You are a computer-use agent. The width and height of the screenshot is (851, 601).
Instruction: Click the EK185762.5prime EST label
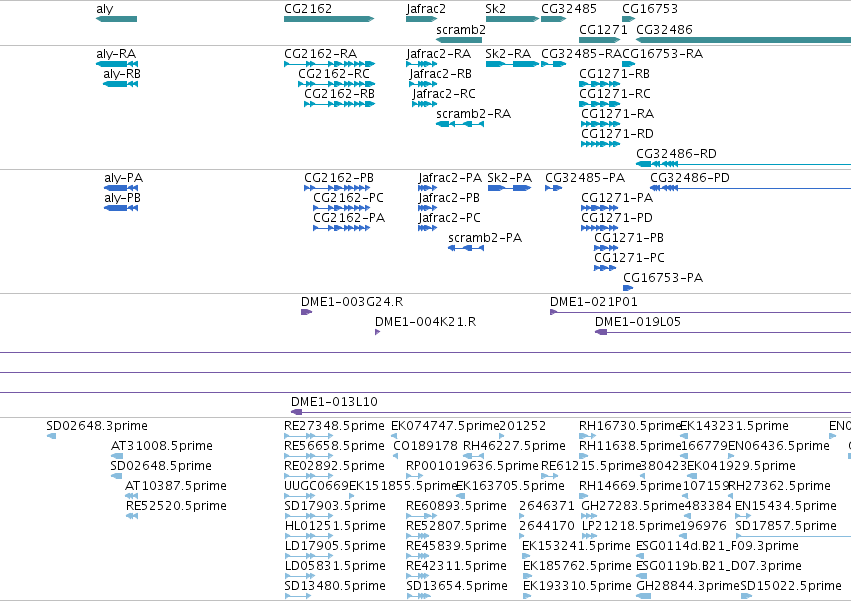click(x=577, y=567)
